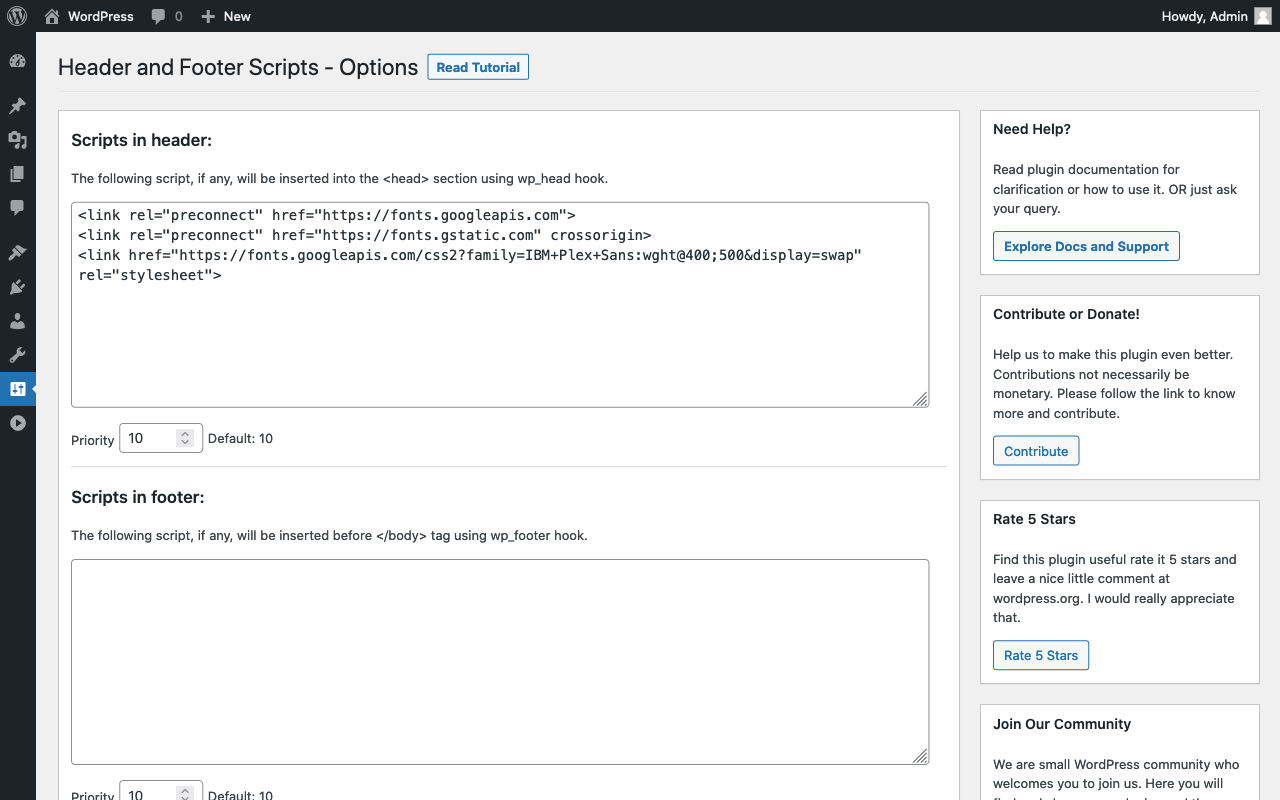Open Comments from the sidebar
1280x800 pixels.
click(x=17, y=208)
